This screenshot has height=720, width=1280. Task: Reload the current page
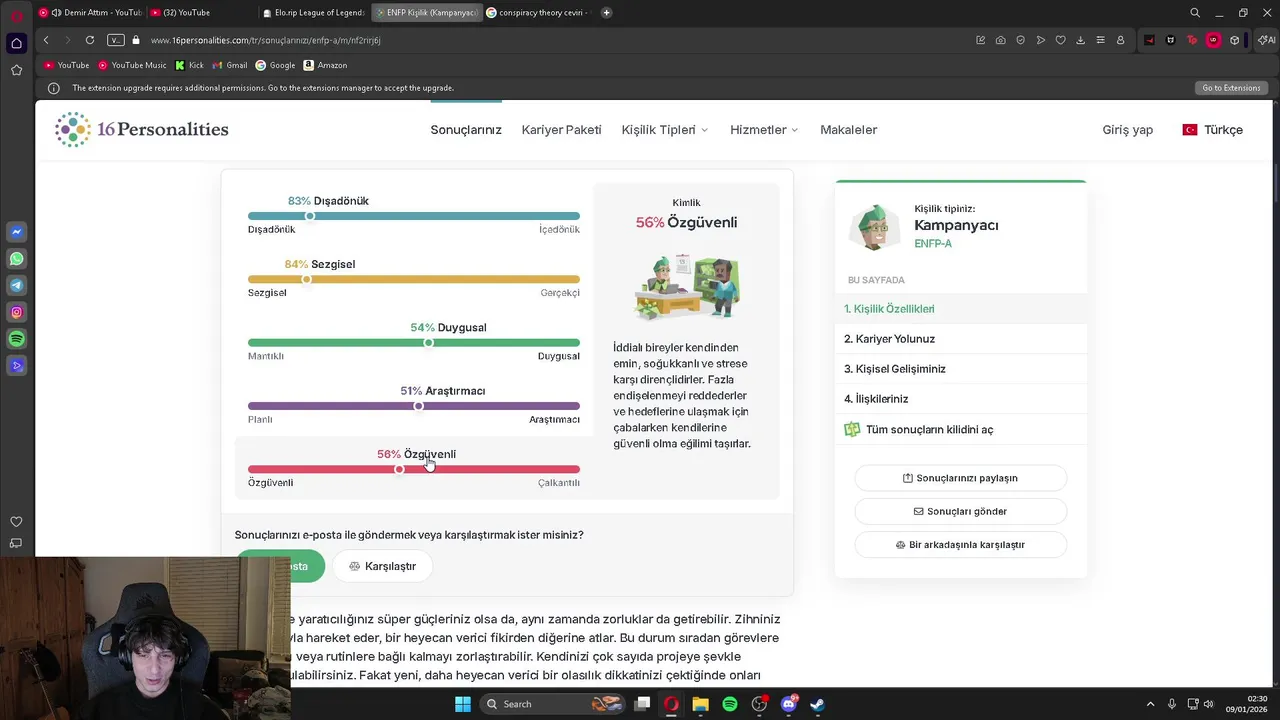[90, 40]
